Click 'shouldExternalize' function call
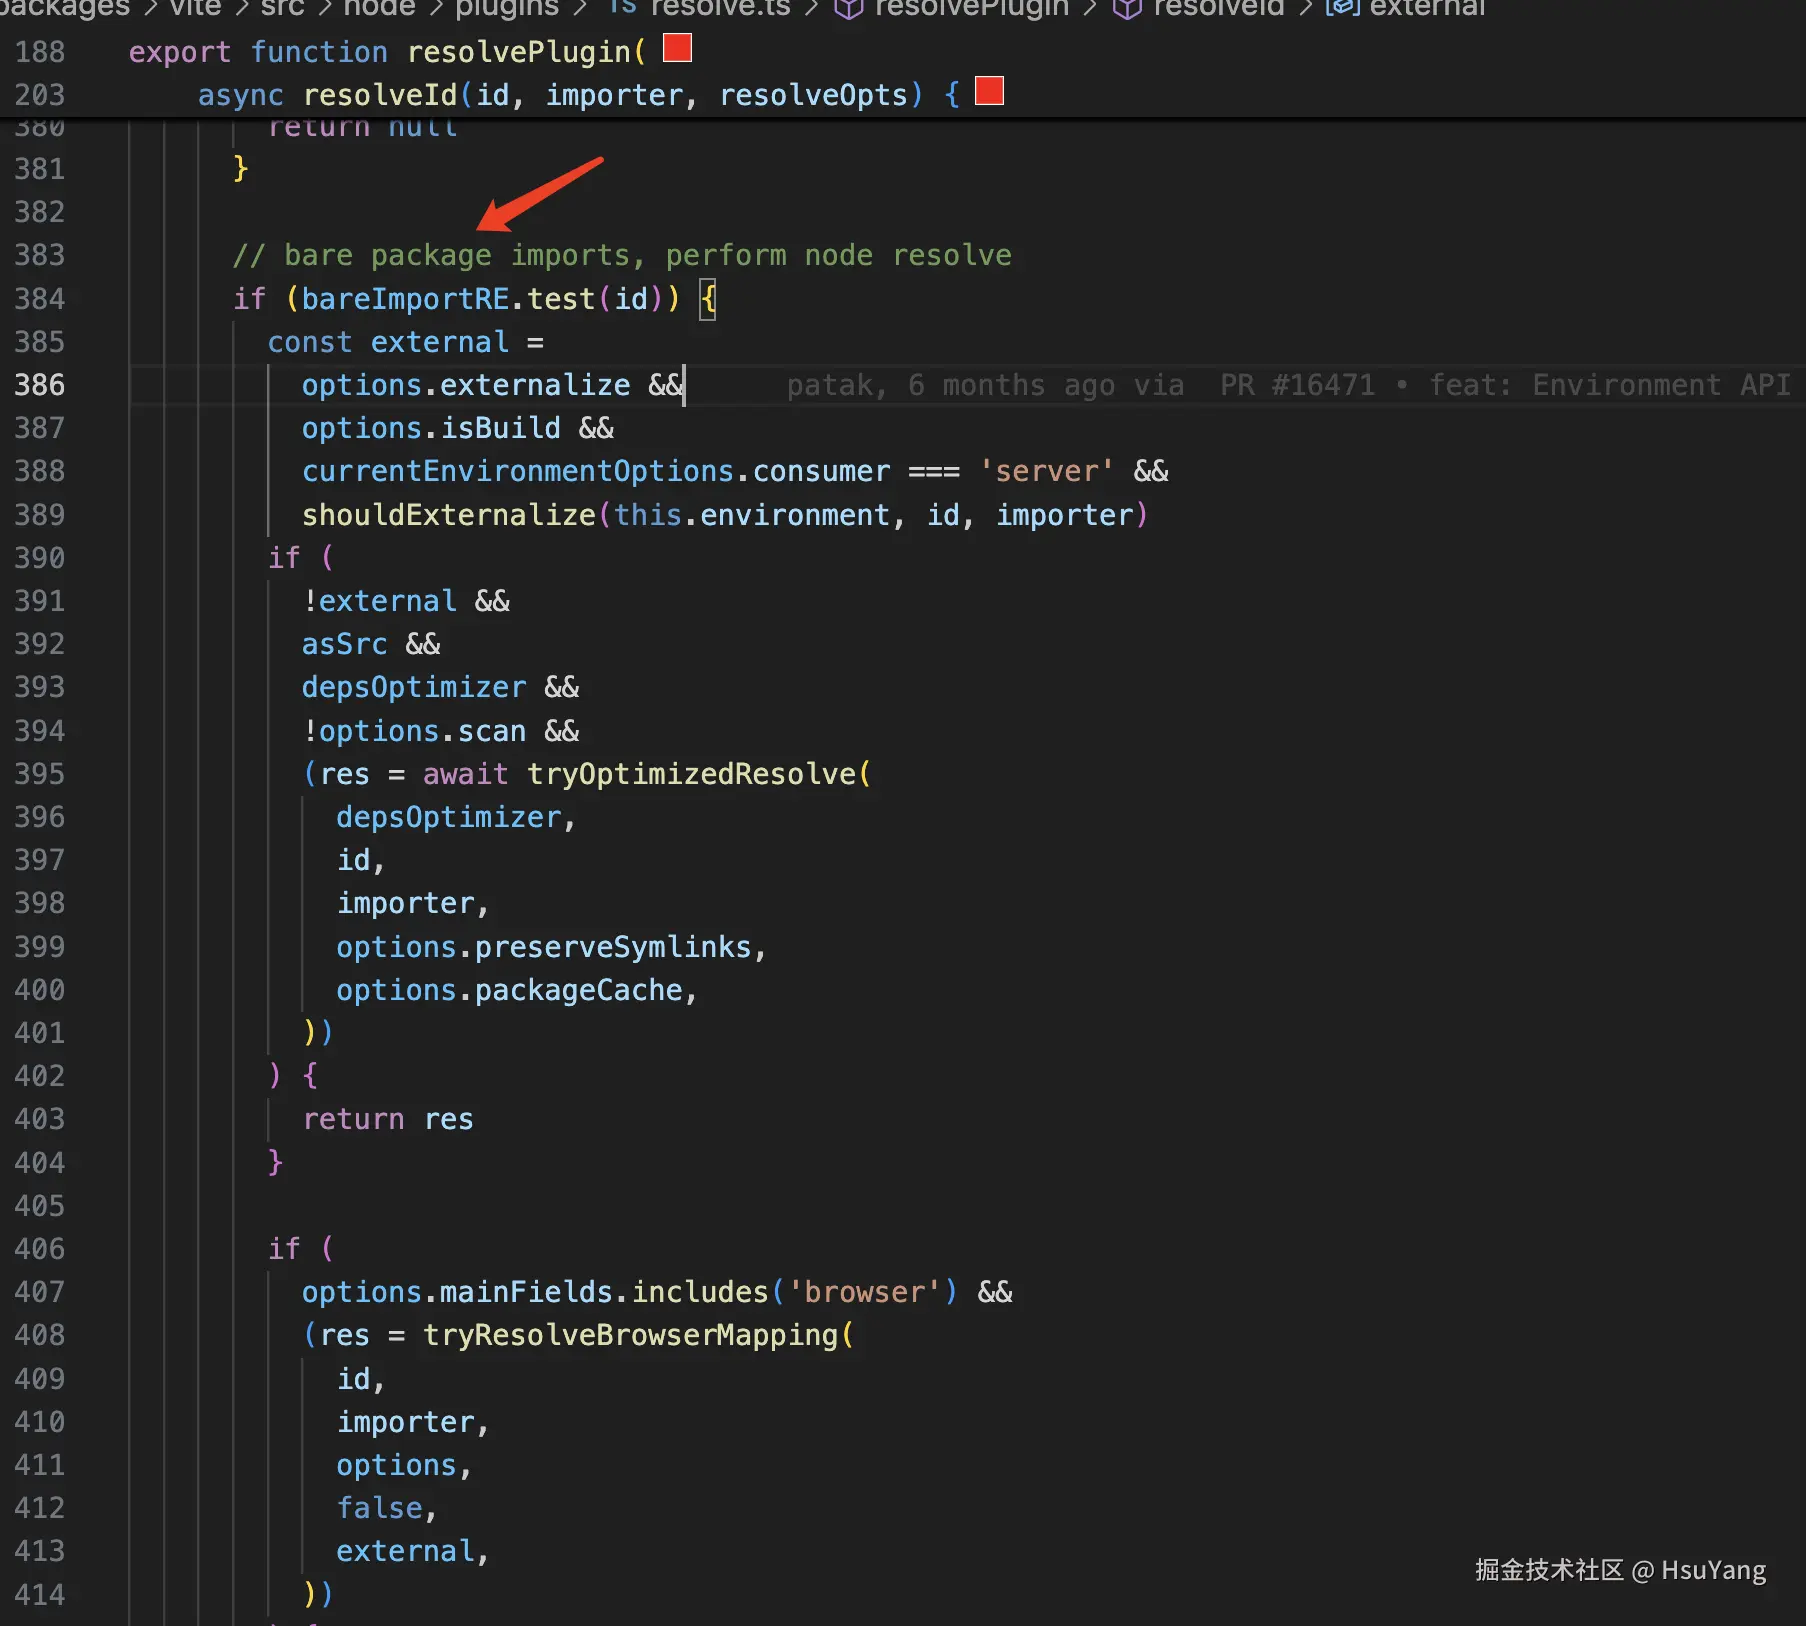This screenshot has height=1626, width=1806. 449,515
